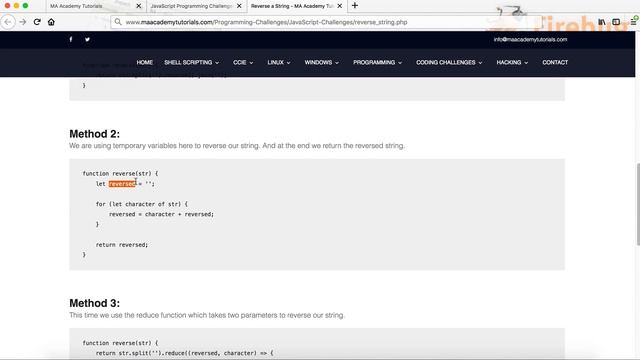Expand the SHELL SCRIPTING dropdown menu
Screen dimensions: 640x360
click(191, 62)
